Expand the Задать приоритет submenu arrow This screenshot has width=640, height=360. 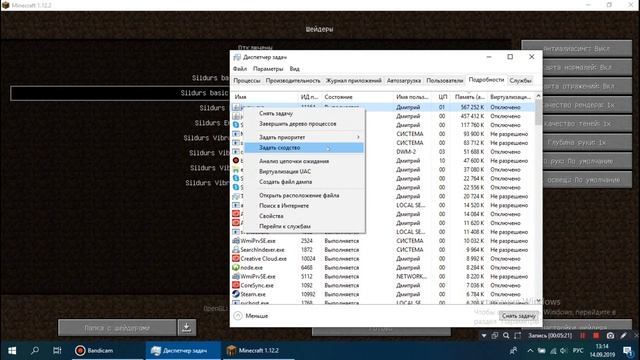coord(358,137)
